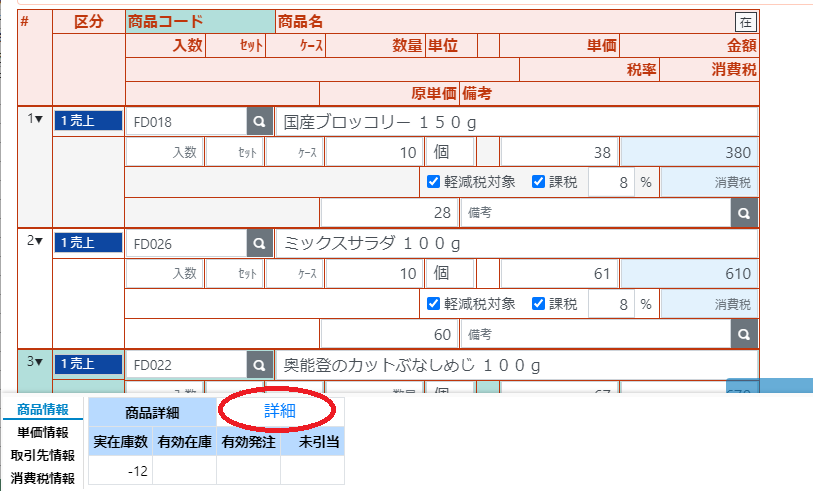Click the 消費税 field in the FD018 row

710,182
